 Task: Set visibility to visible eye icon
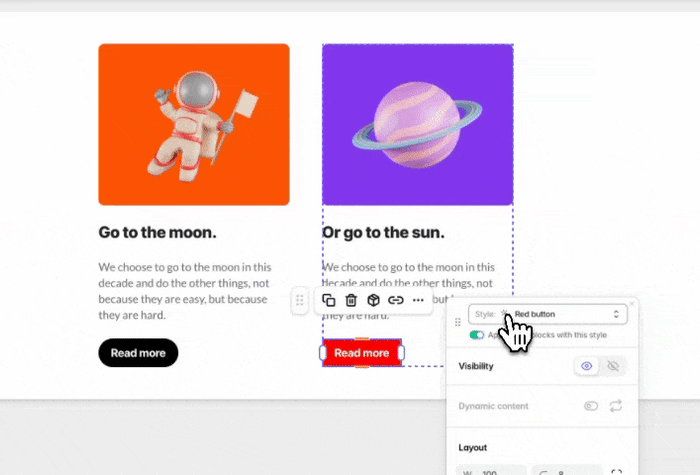point(587,366)
